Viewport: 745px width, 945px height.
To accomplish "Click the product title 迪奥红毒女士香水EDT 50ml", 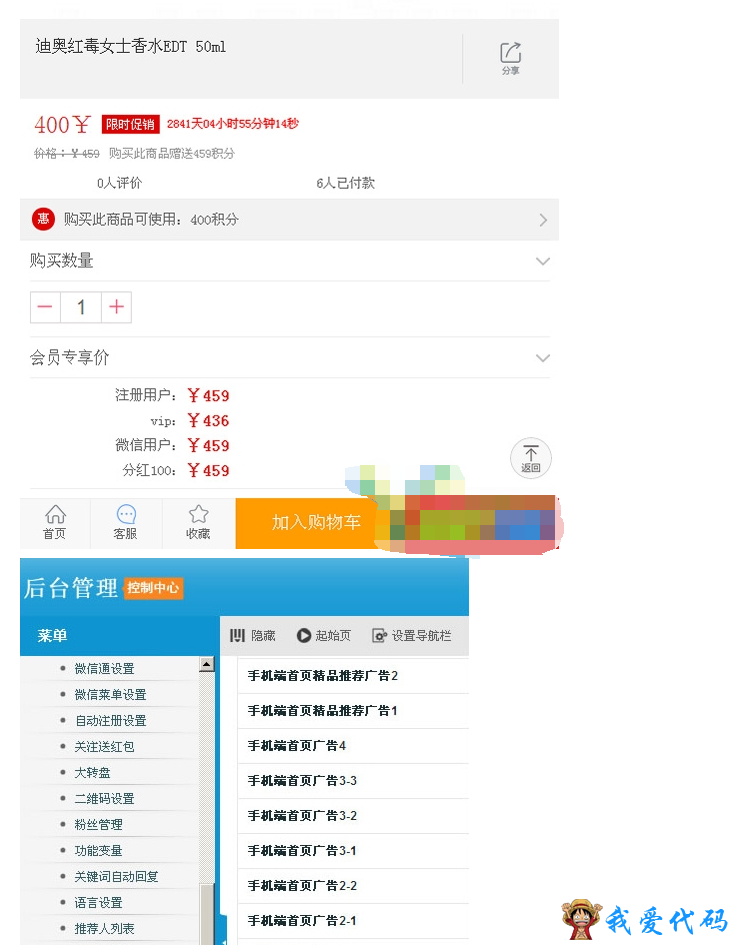I will 130,46.
